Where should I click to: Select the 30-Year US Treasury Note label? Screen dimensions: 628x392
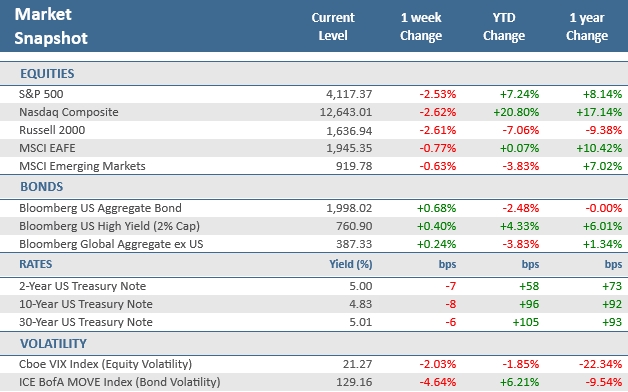click(x=86, y=322)
